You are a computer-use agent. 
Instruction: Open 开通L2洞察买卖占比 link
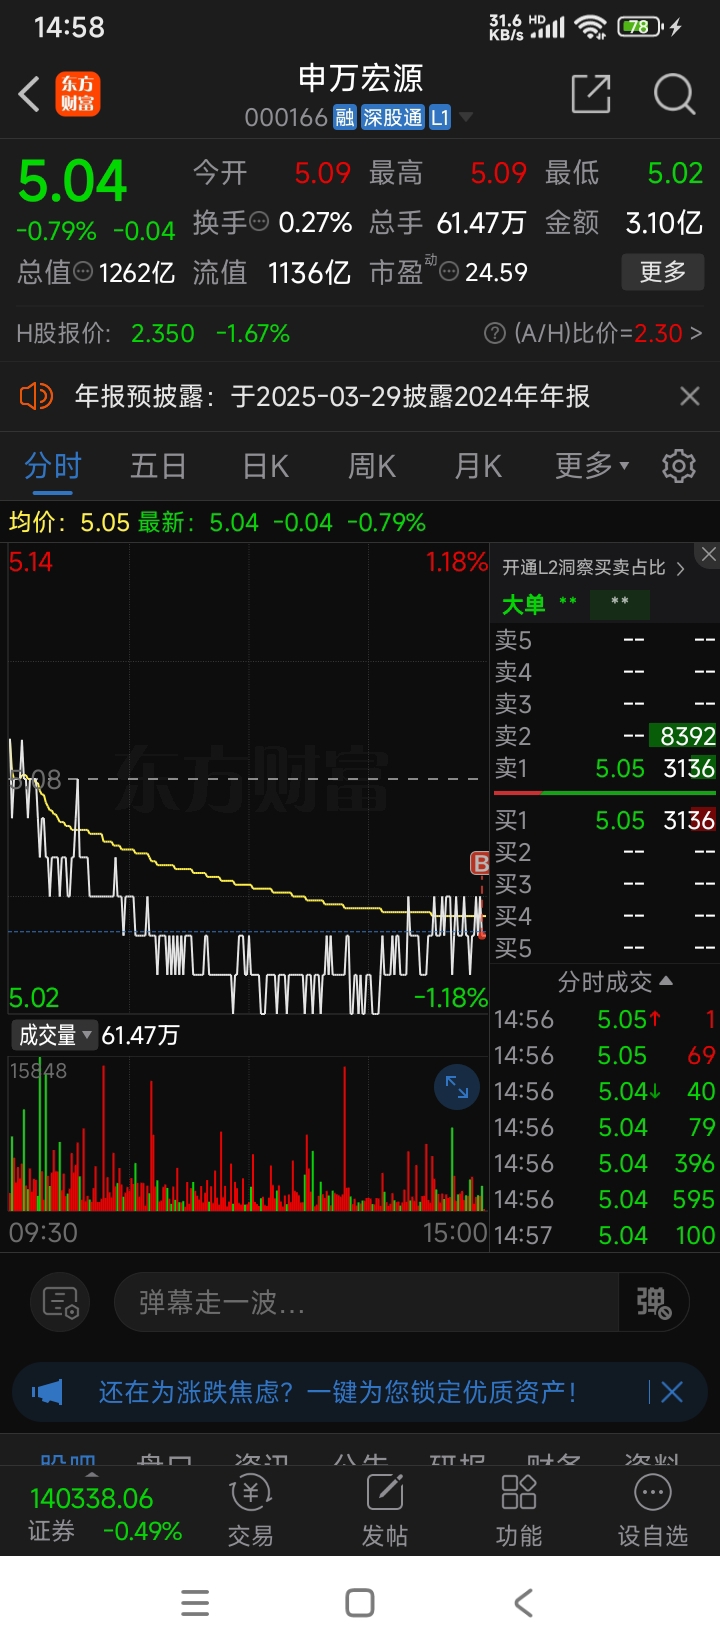592,568
